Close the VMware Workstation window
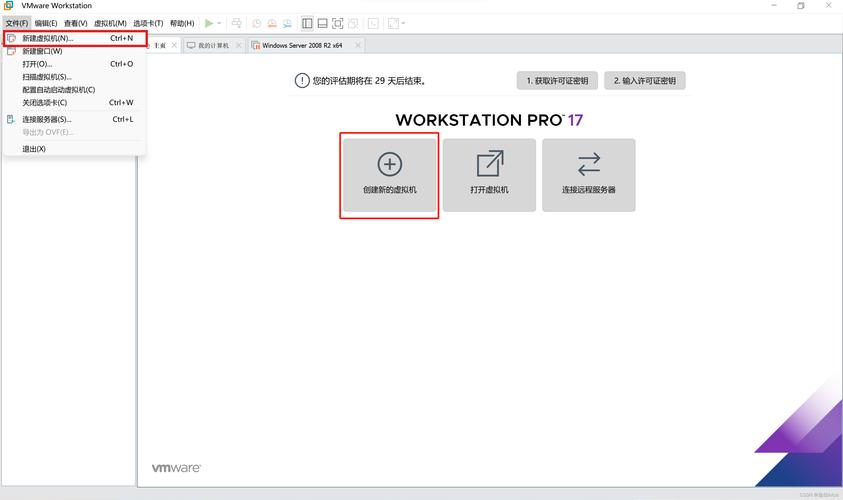Viewport: 843px width, 500px height. (828, 5)
